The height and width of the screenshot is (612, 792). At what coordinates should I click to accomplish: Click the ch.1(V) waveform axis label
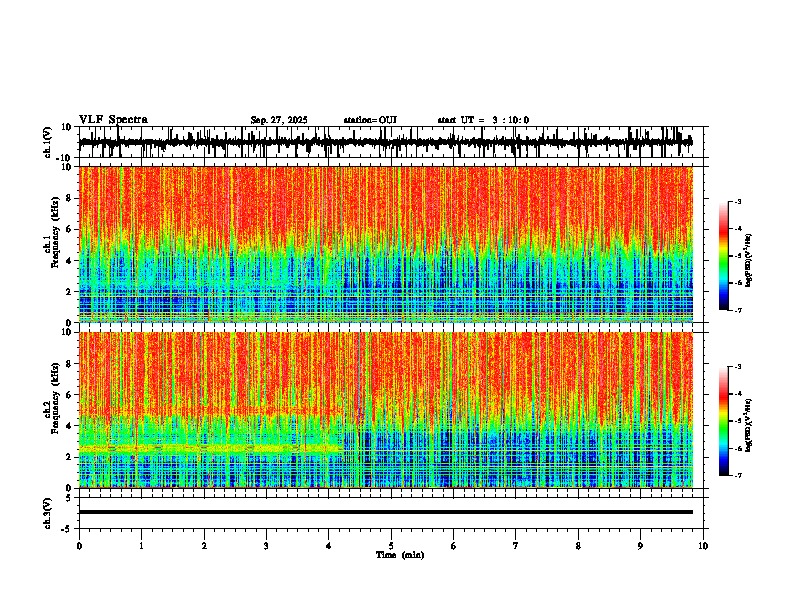(48, 142)
